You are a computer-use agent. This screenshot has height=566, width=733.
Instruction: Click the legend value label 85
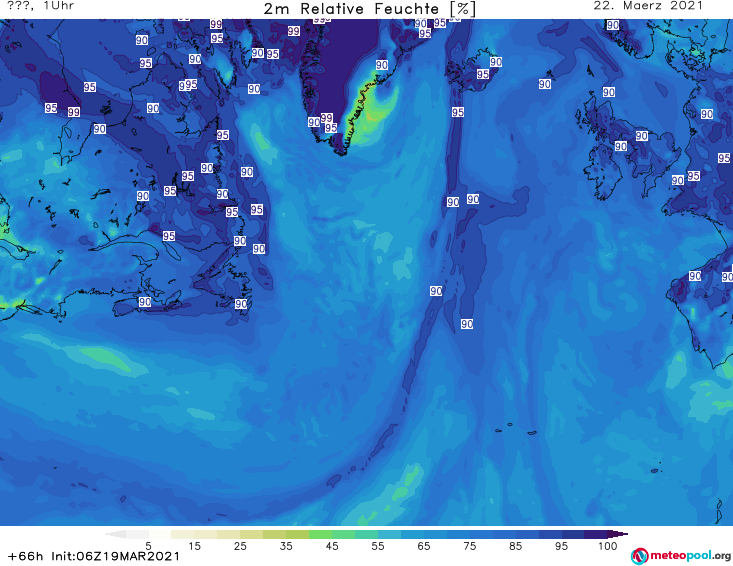515,546
